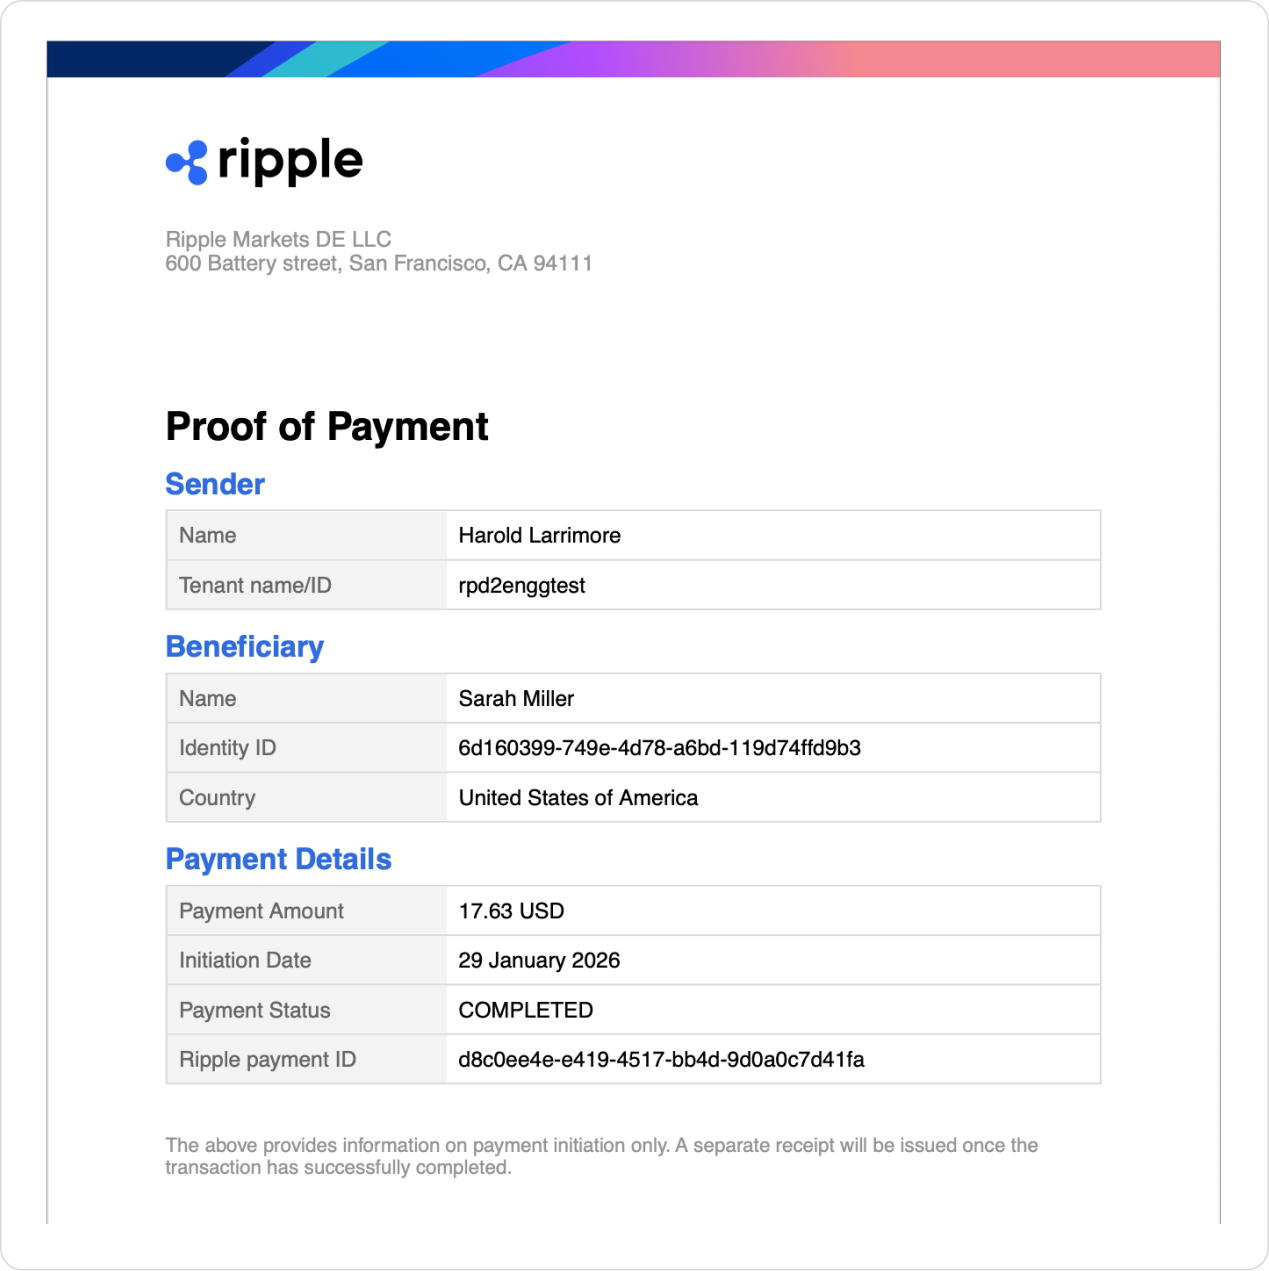Click the Beneficiary section heading
This screenshot has width=1269, height=1271.
click(245, 647)
